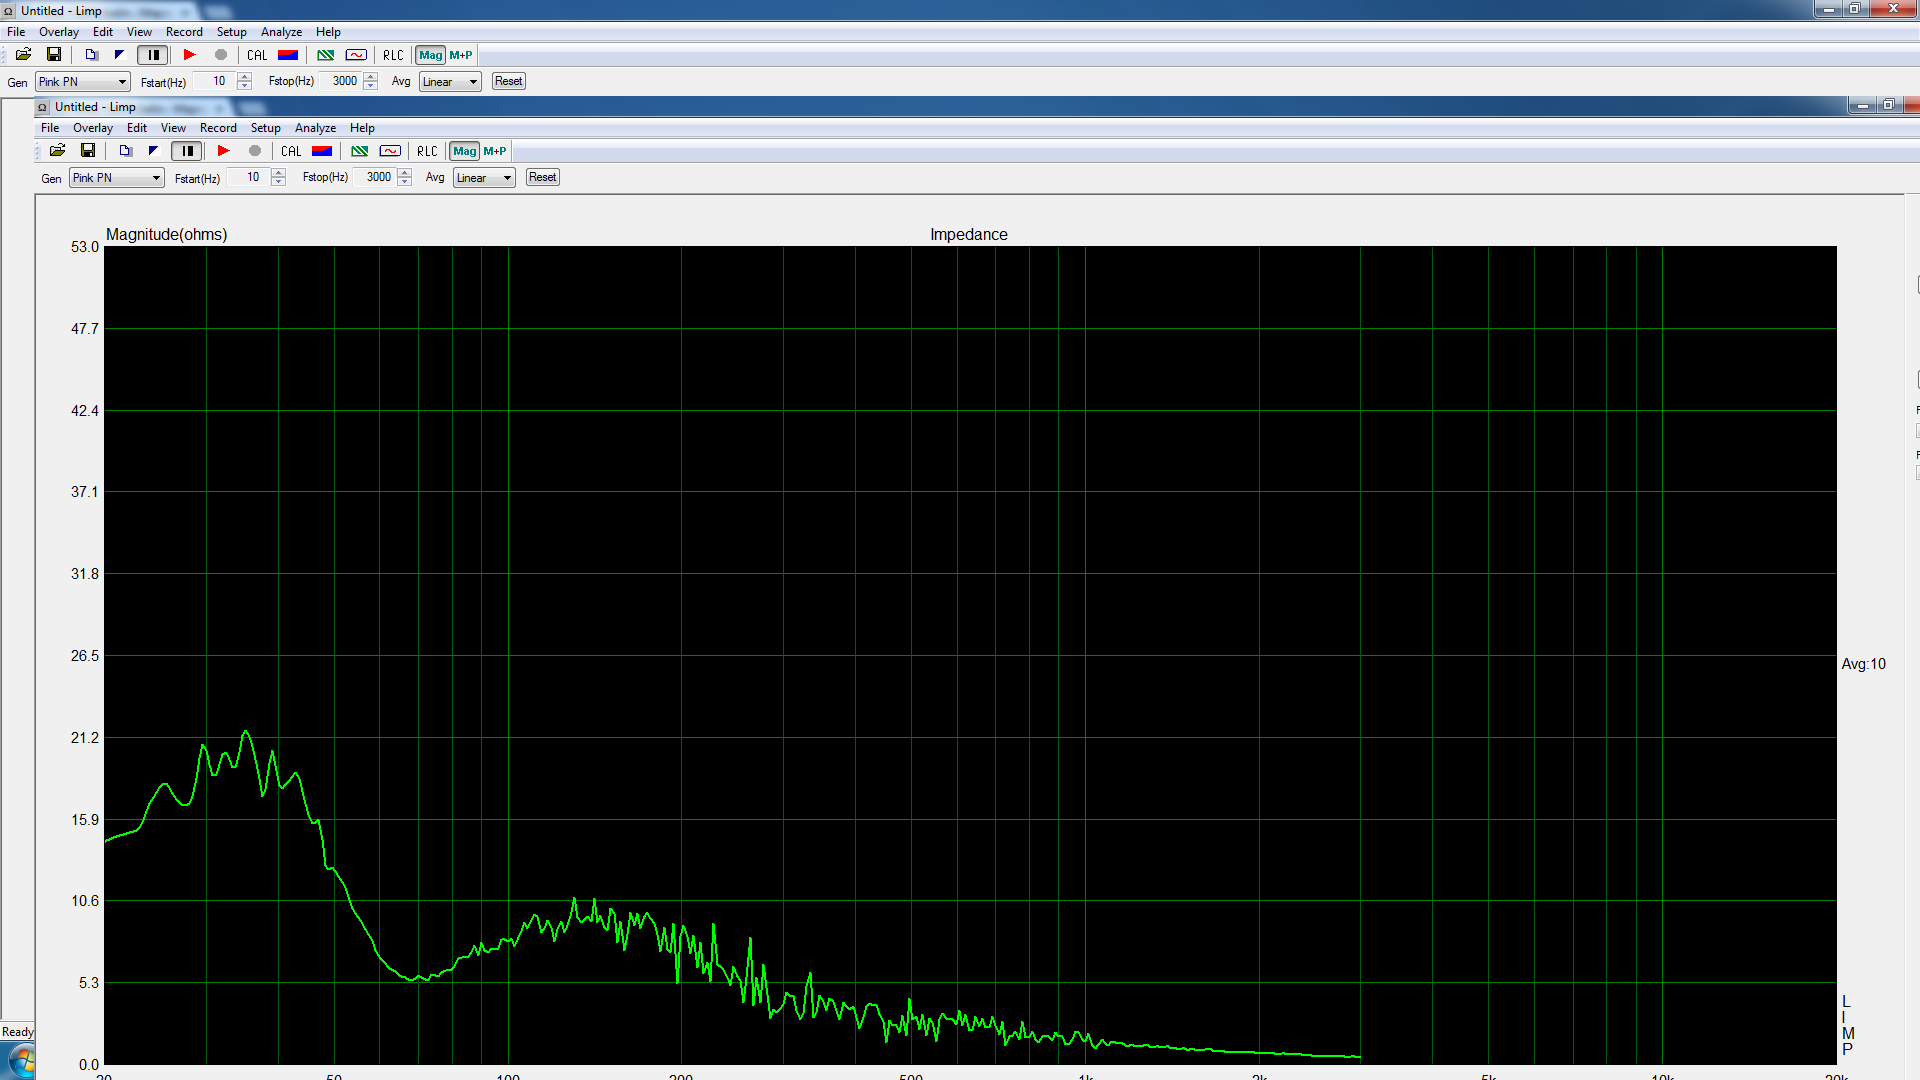Screen dimensions: 1920x1080
Task: Open View menu in front window
Action: (x=173, y=128)
